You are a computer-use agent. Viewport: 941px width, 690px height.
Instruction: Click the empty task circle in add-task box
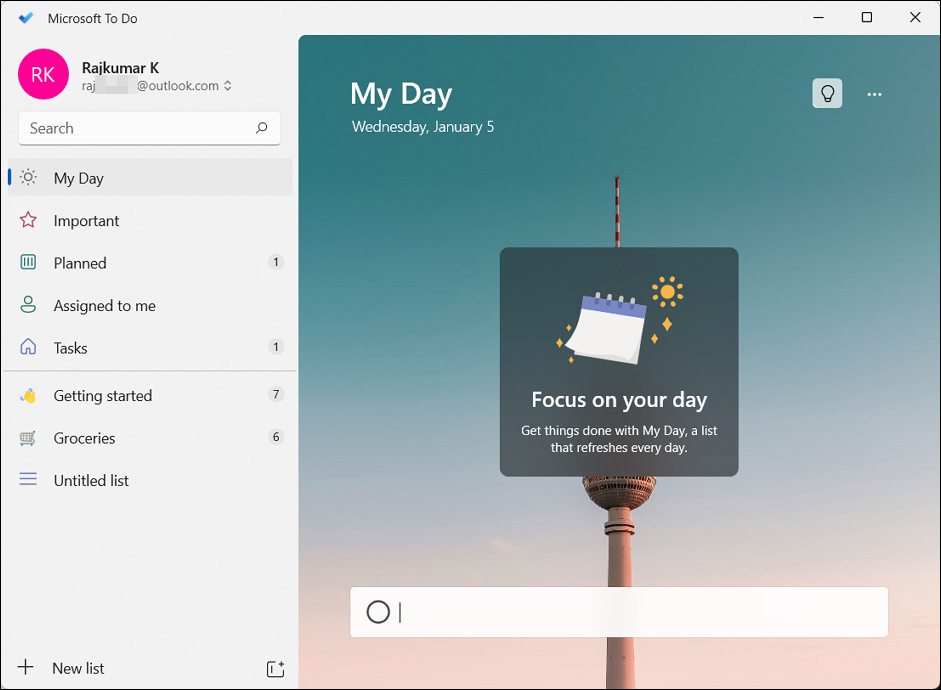click(378, 612)
